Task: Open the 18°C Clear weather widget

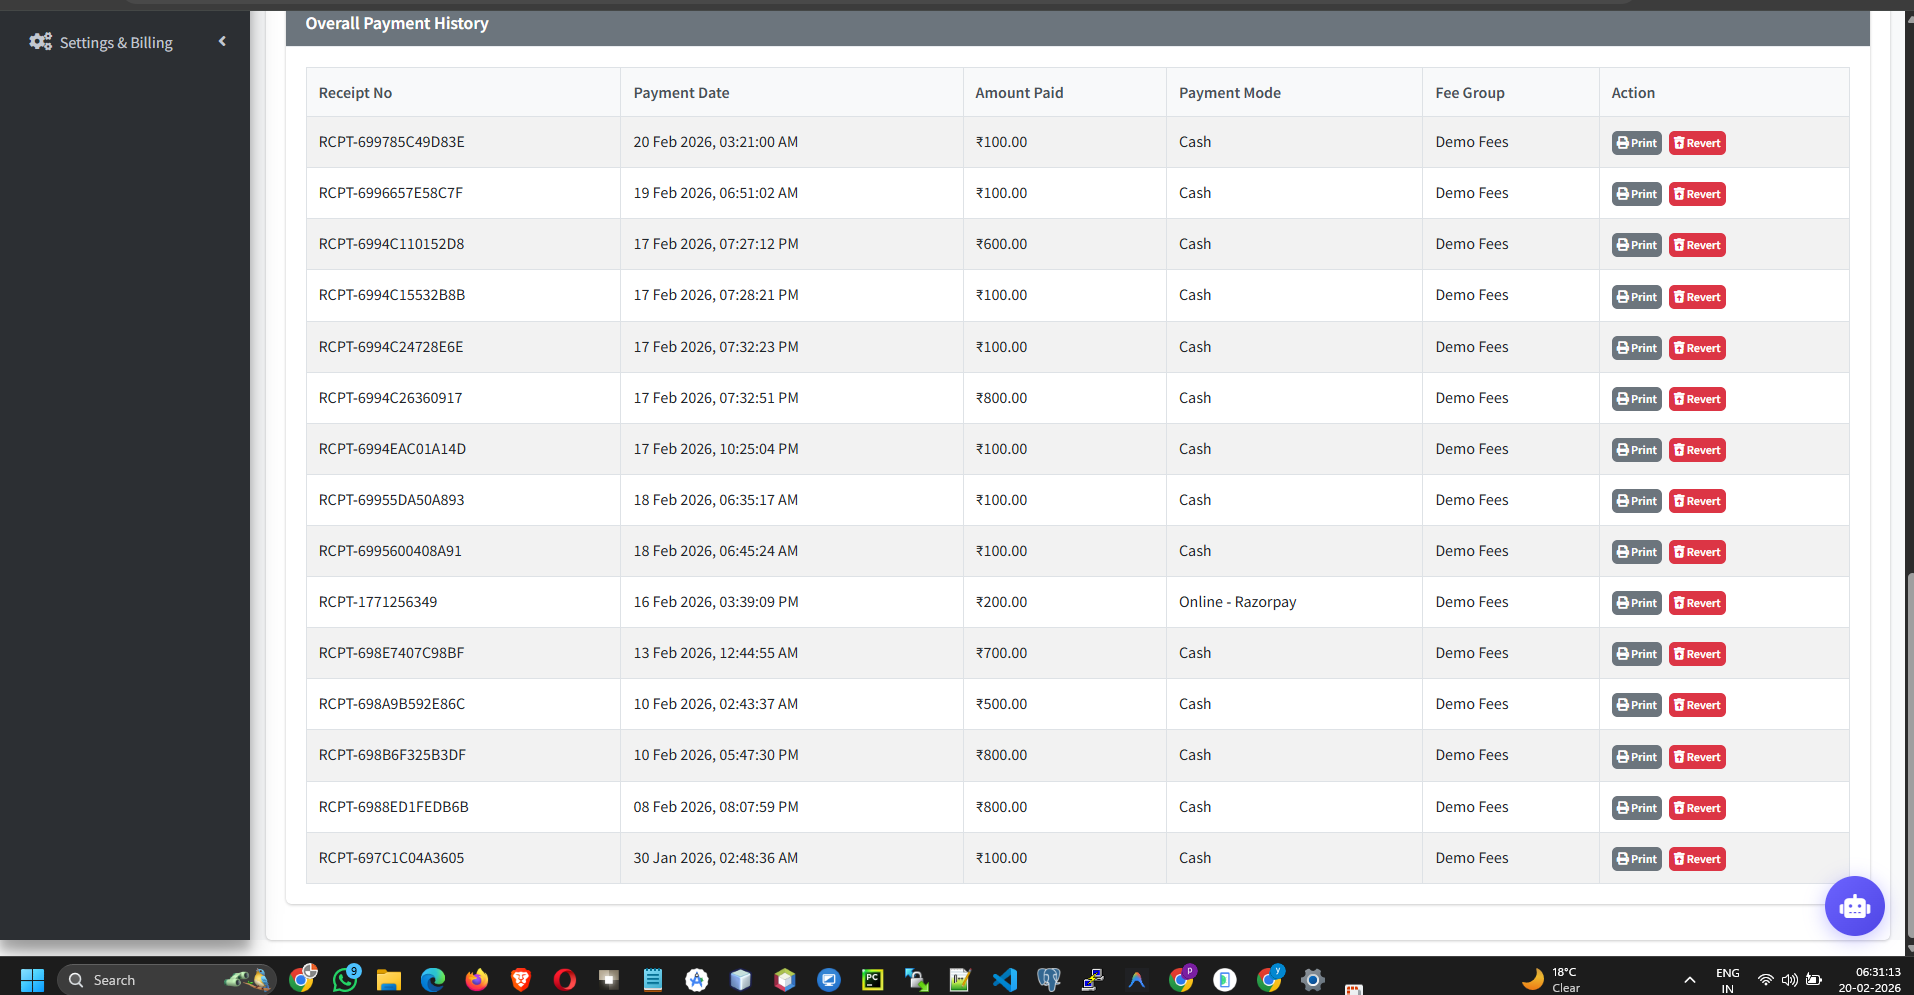Action: [1553, 979]
